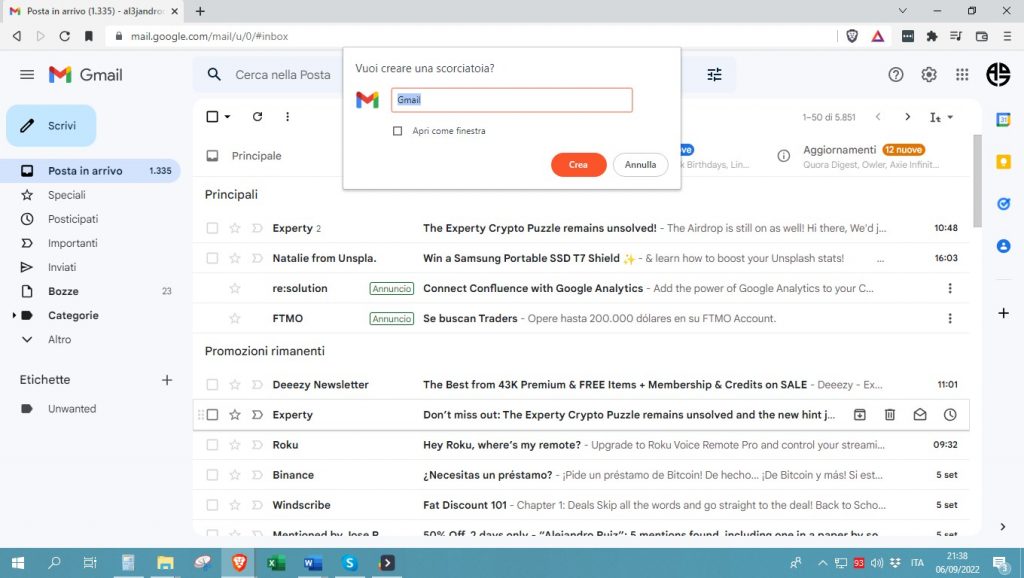
Task: Delete the hovered Experty email
Action: [889, 415]
